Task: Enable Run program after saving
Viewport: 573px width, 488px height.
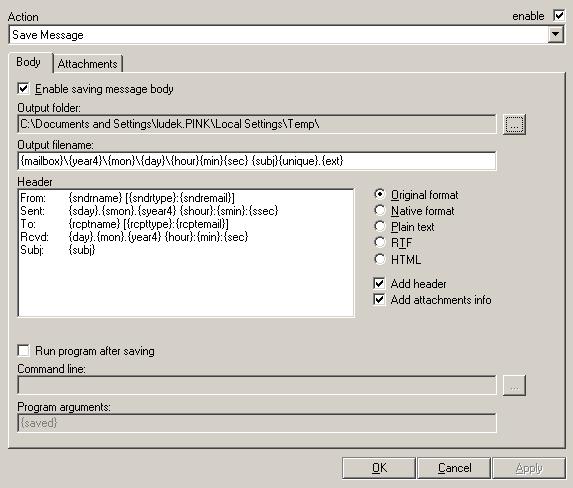Action: [x=23, y=351]
